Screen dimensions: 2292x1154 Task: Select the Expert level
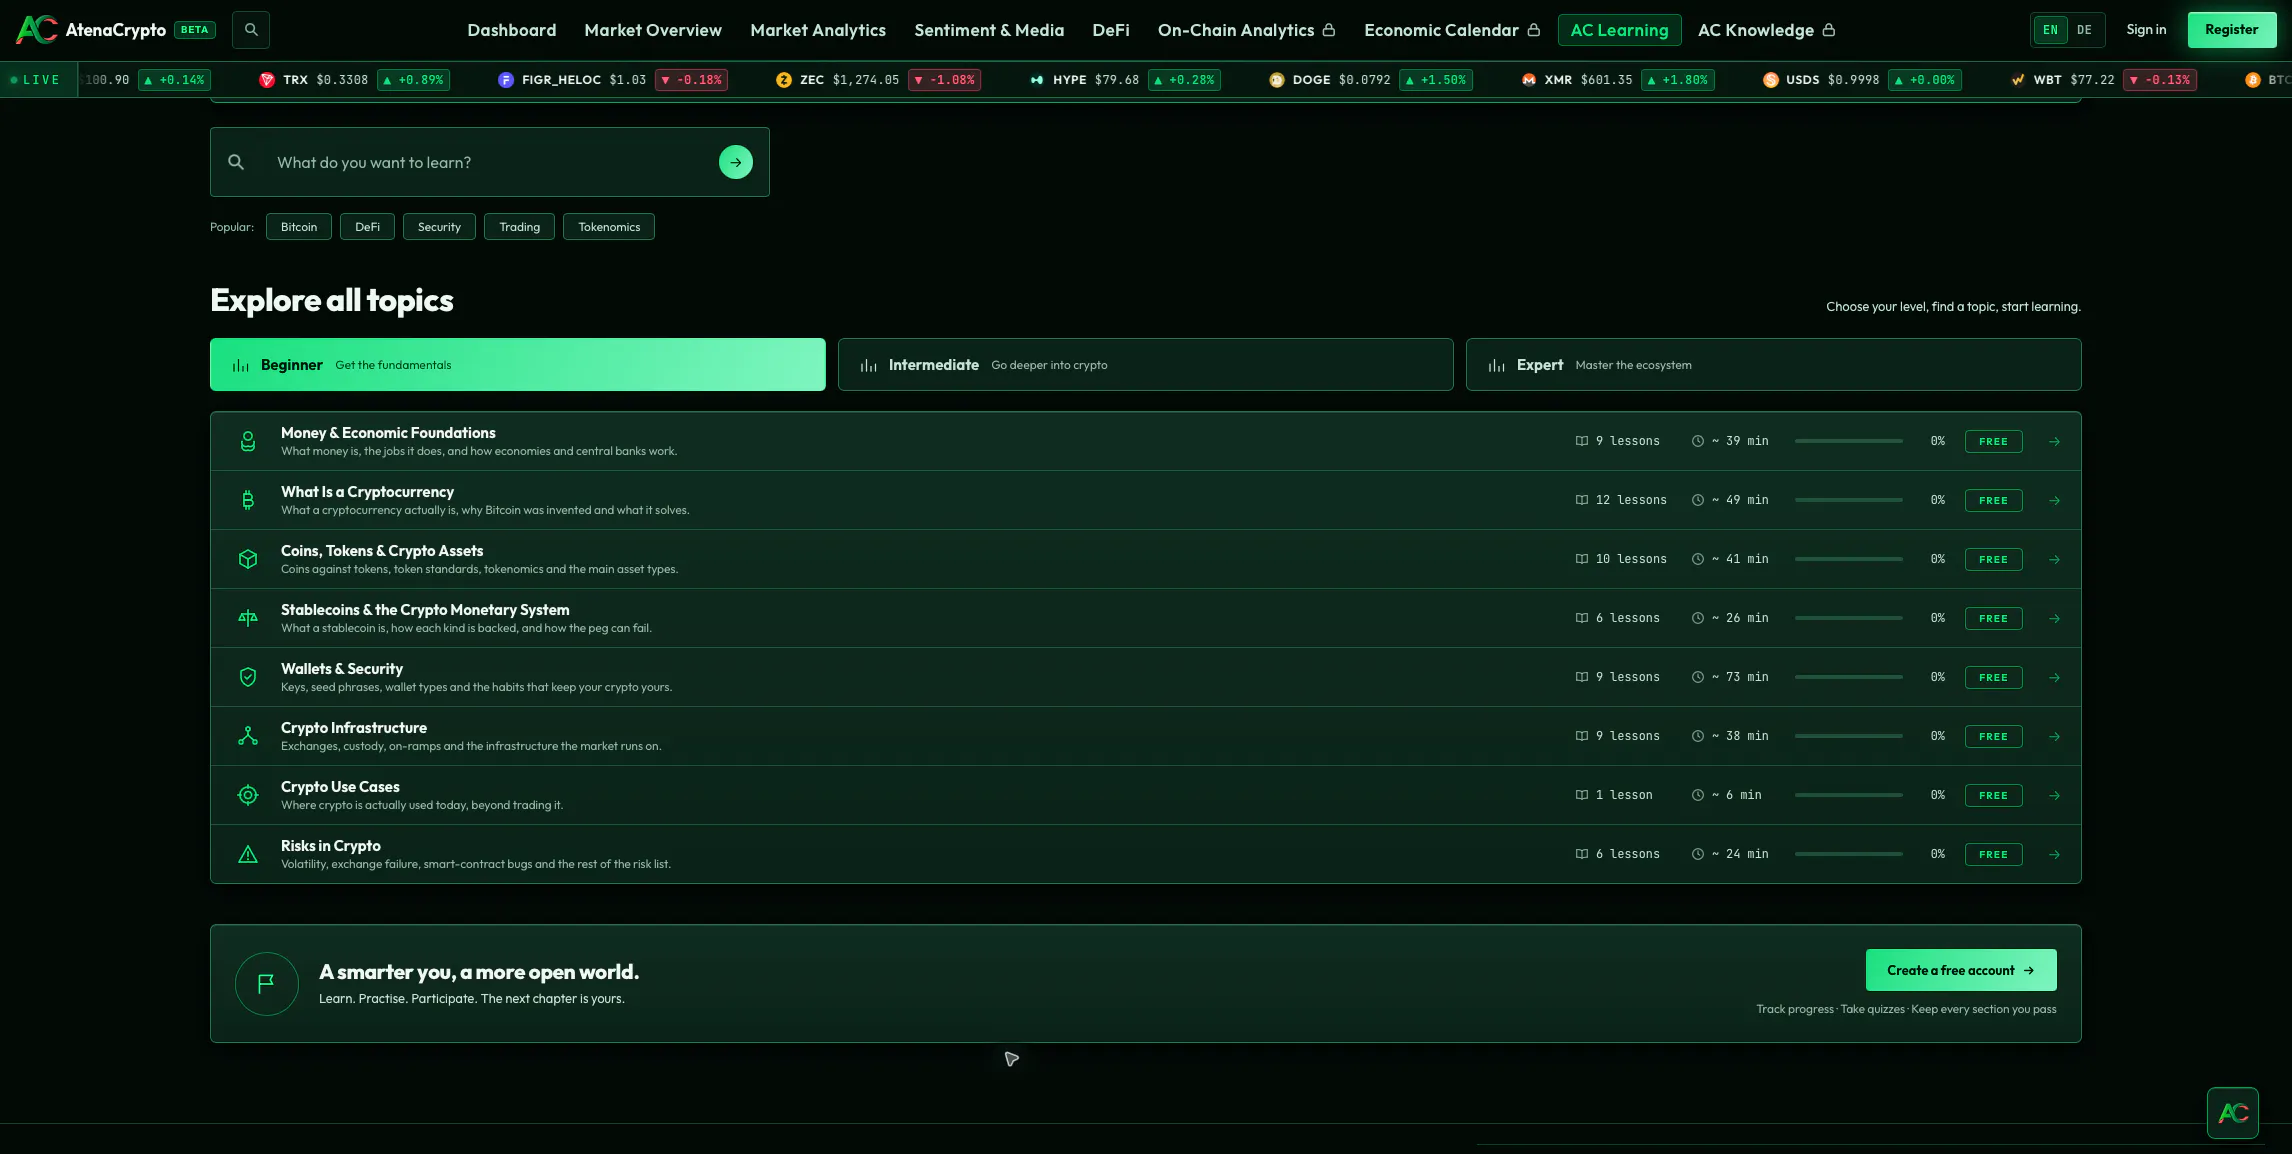pyautogui.click(x=1774, y=365)
